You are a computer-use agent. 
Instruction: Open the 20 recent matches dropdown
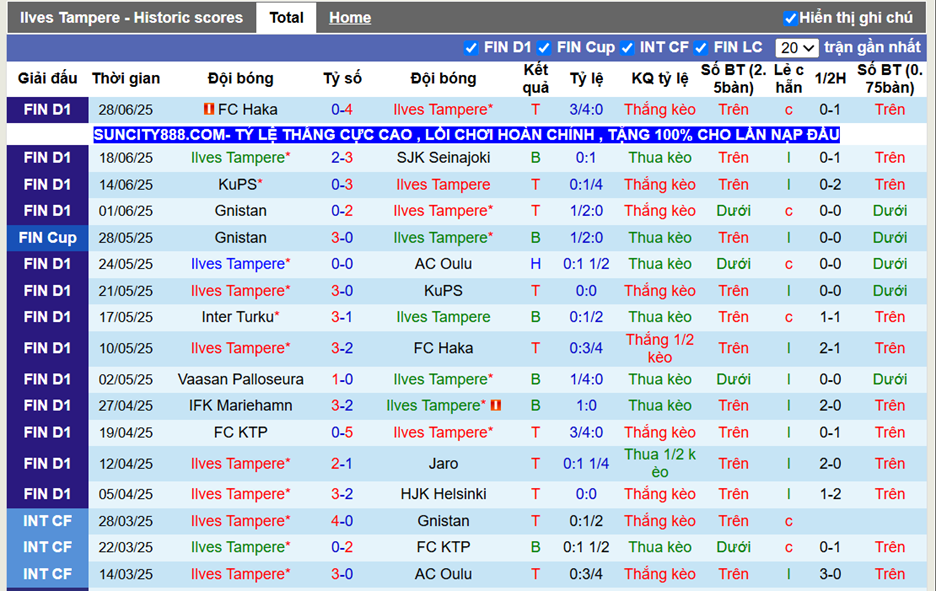click(x=796, y=48)
